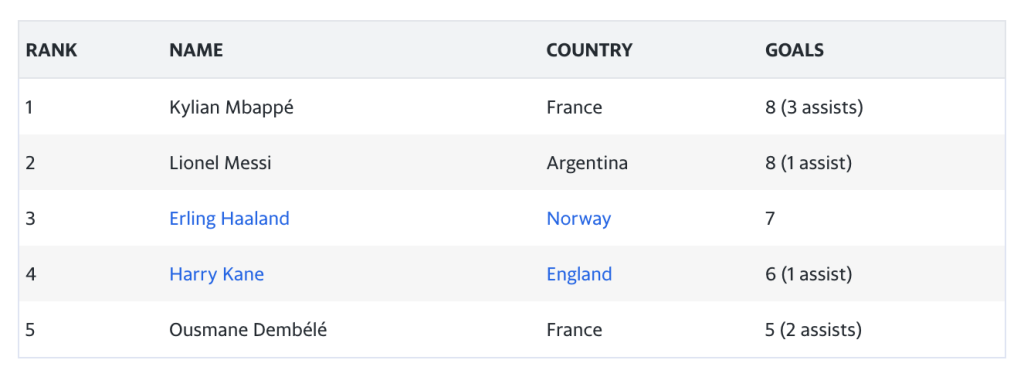Open the Harry Kane link
Image resolution: width=1024 pixels, height=377 pixels.
click(217, 274)
